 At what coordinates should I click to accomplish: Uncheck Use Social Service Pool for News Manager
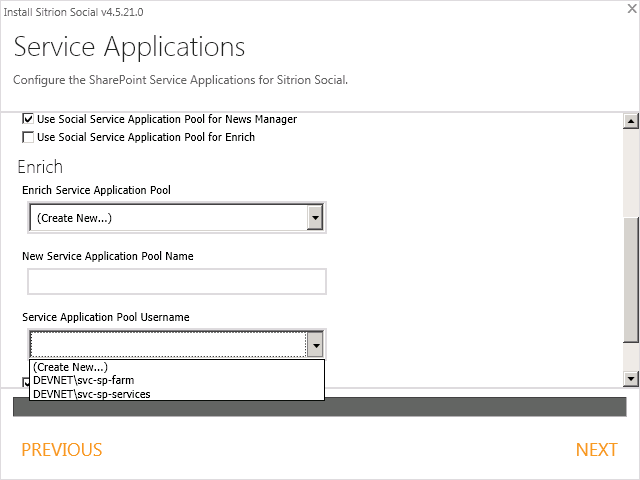pyautogui.click(x=28, y=119)
